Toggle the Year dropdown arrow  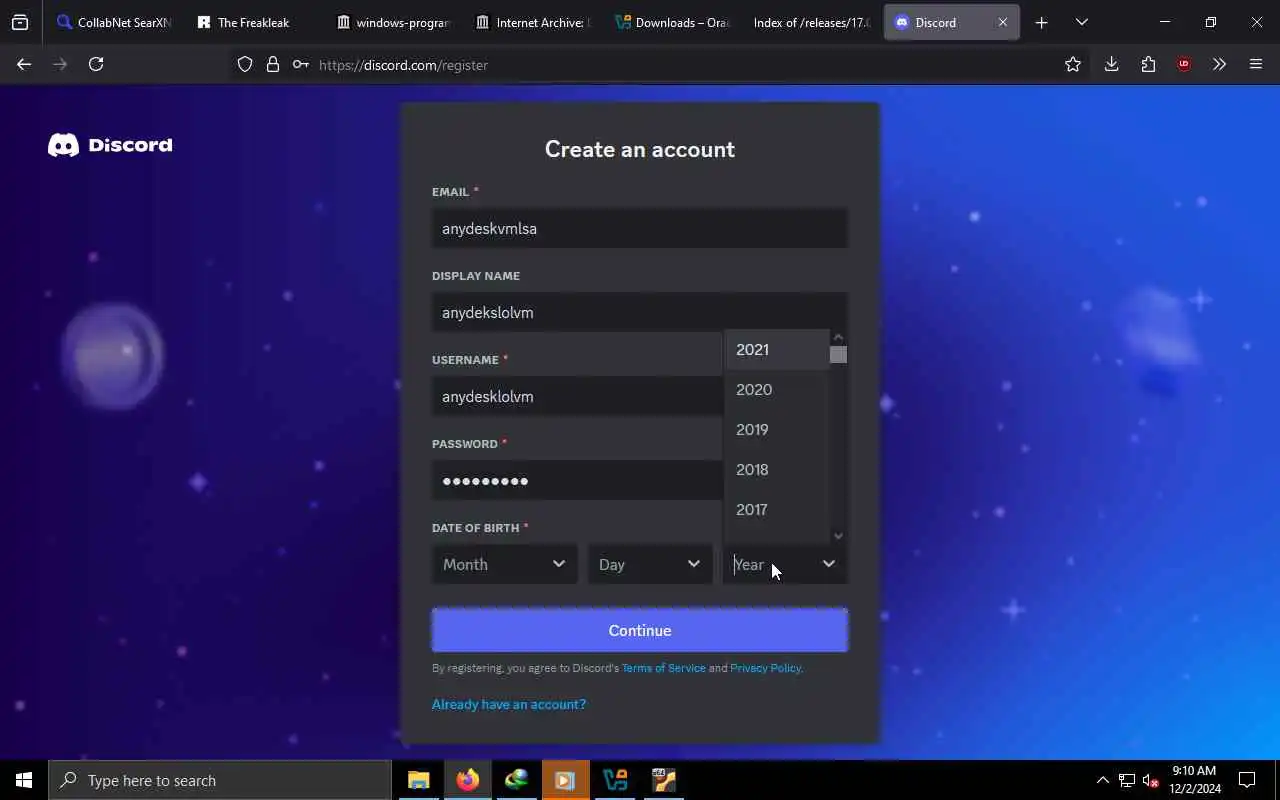pyautogui.click(x=828, y=564)
